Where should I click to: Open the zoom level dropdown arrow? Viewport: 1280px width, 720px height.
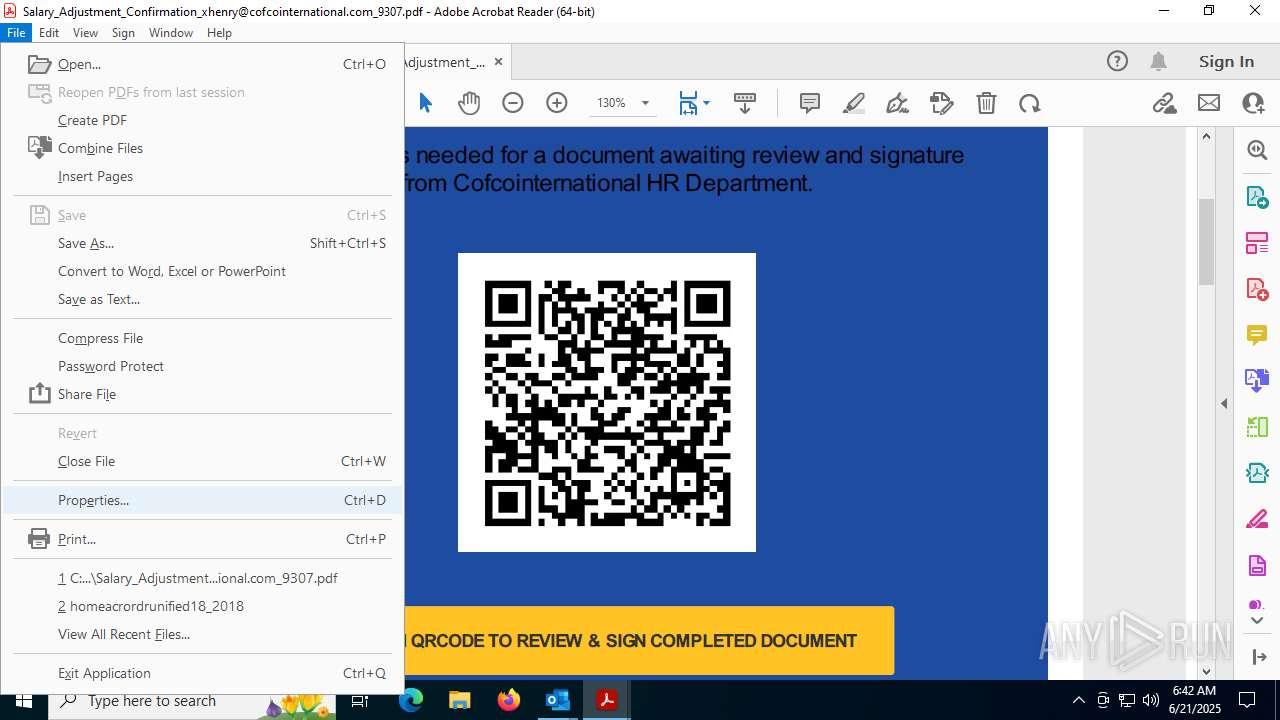coord(645,103)
